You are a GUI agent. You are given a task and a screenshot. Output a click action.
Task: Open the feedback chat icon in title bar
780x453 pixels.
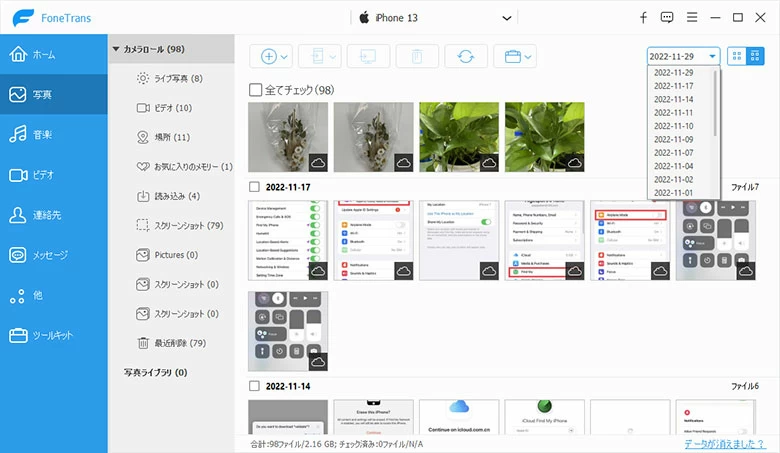[667, 18]
